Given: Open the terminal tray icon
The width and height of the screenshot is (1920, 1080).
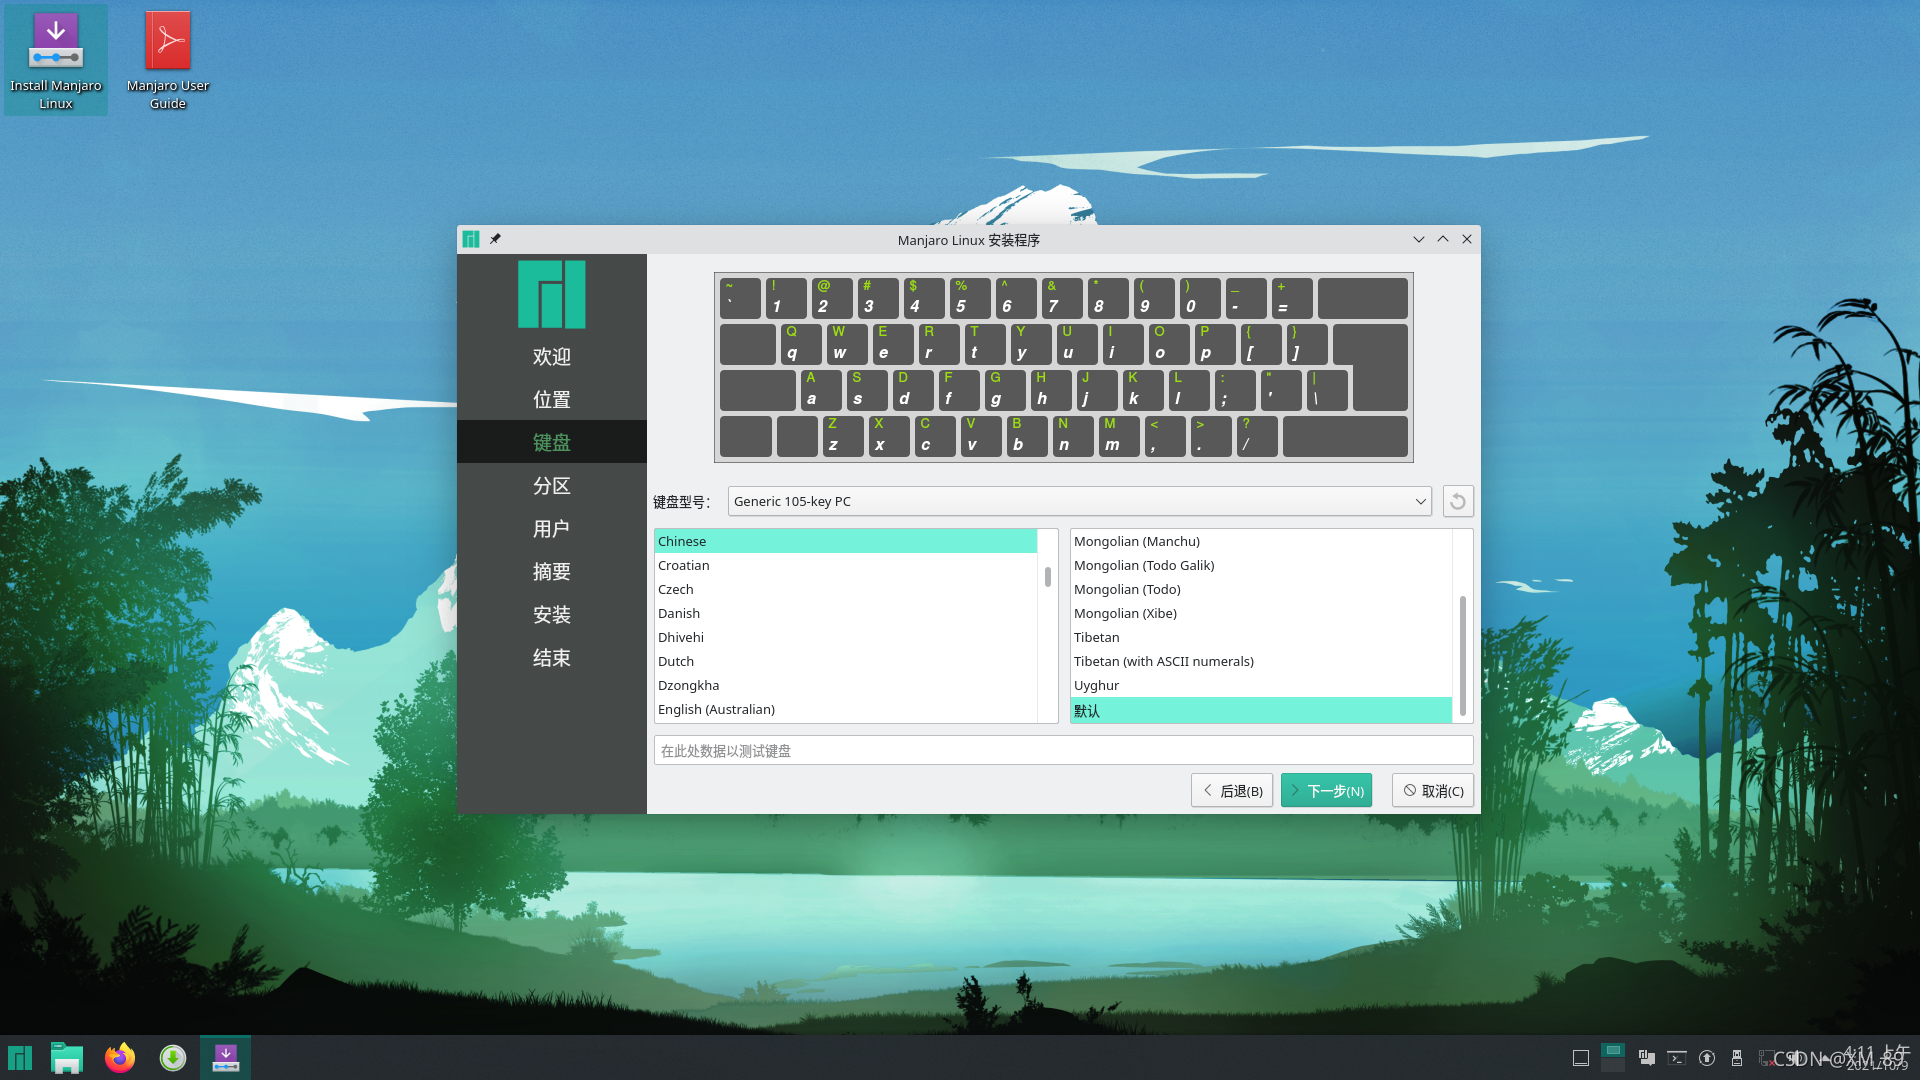Looking at the screenshot, I should coord(1677,1058).
